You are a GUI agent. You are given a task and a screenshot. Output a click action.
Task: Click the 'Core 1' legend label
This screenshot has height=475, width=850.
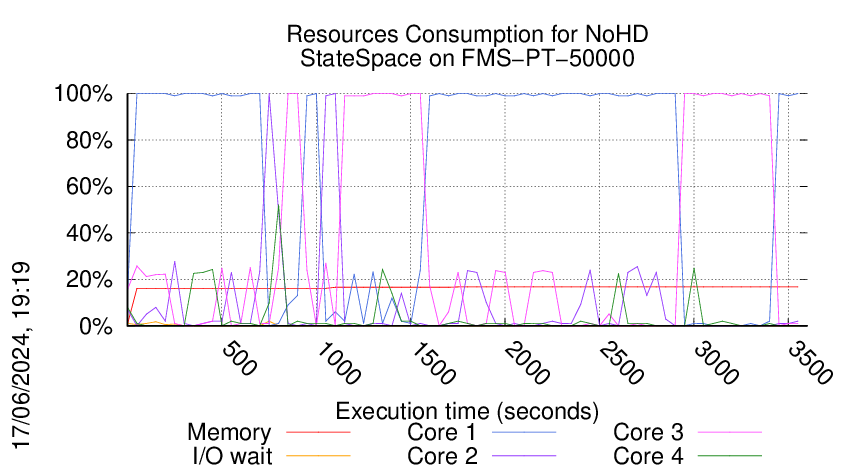tap(441, 433)
